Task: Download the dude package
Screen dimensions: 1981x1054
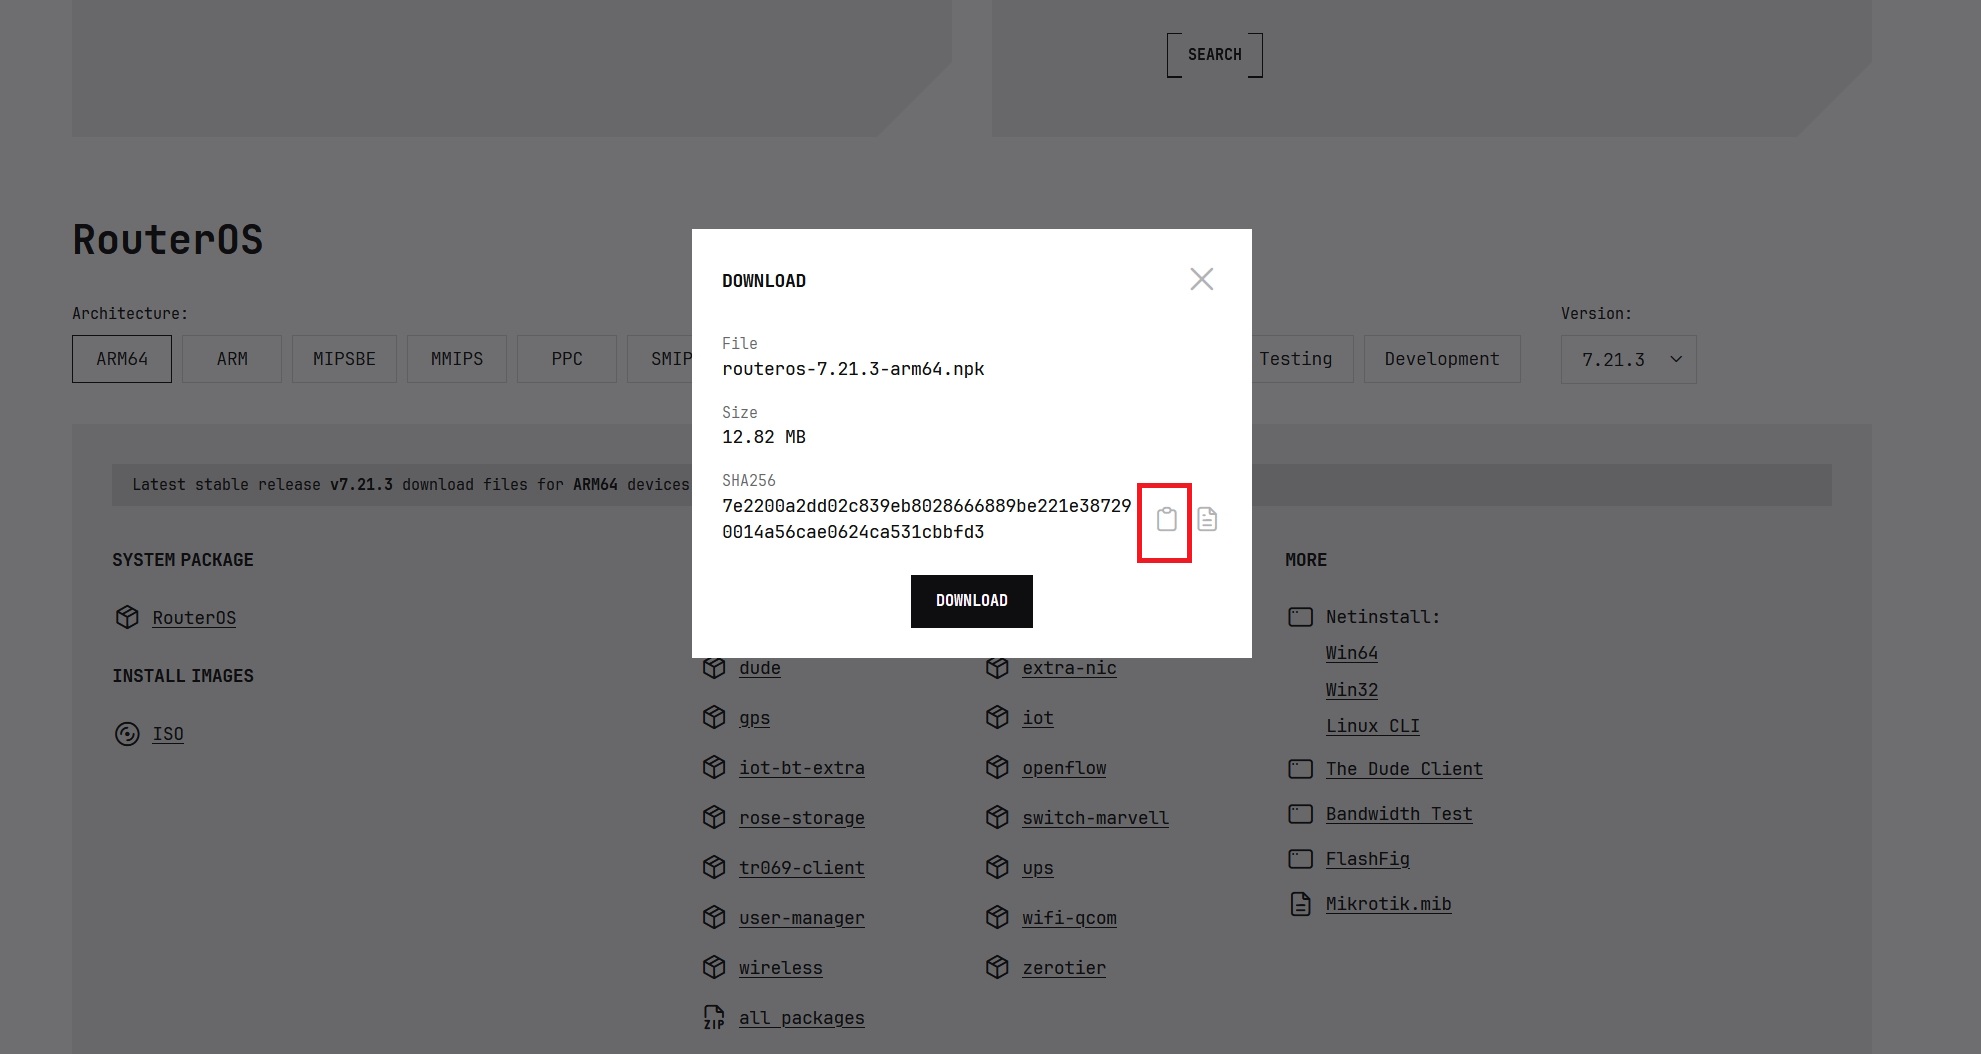Action: [760, 668]
